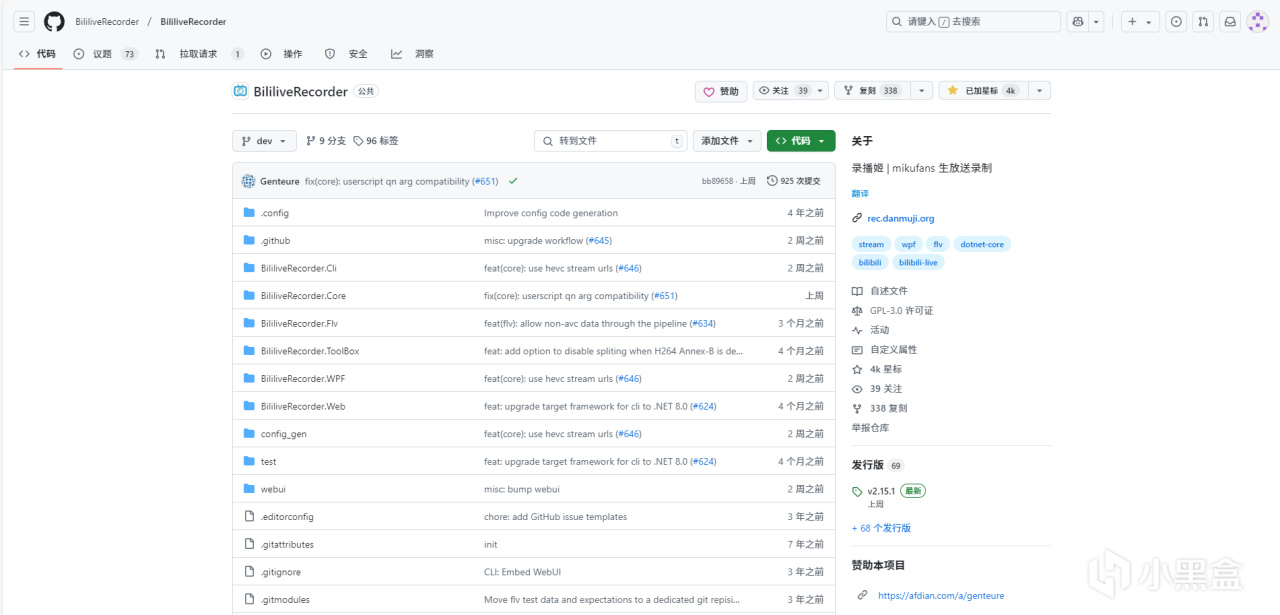Expand the fork options arrow

[921, 91]
